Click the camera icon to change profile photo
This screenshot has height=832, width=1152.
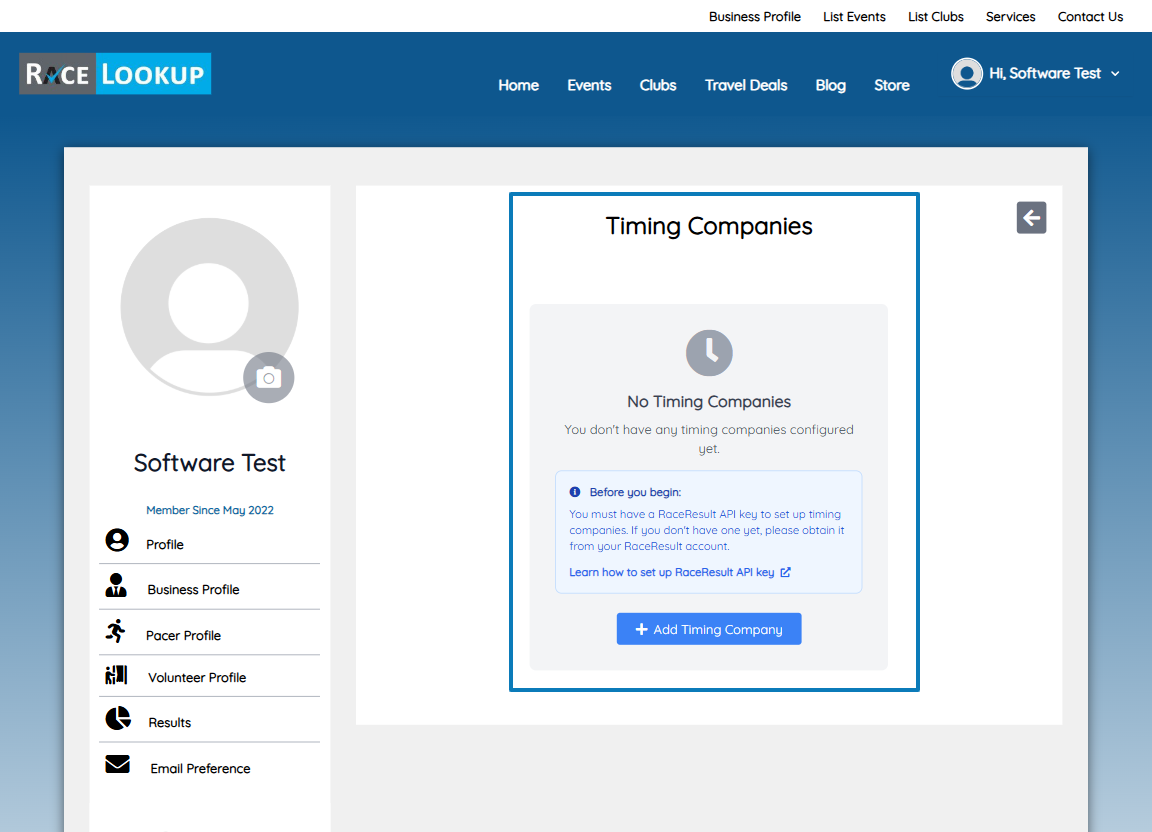click(x=268, y=377)
